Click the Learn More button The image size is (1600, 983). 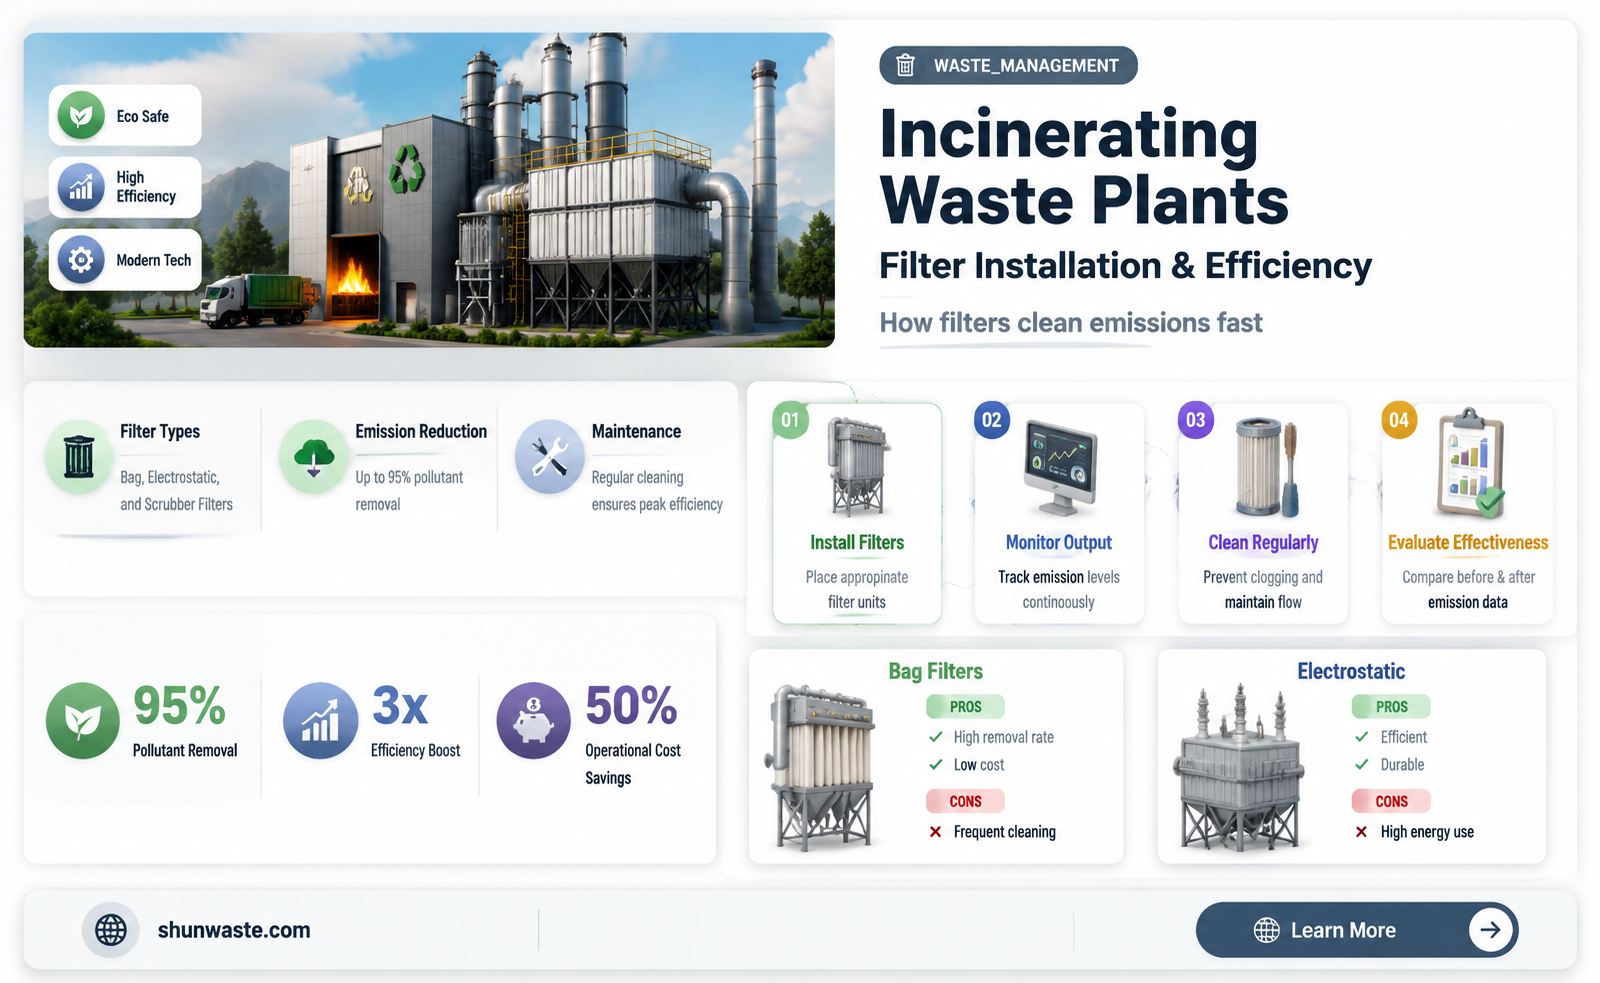[x=1357, y=930]
